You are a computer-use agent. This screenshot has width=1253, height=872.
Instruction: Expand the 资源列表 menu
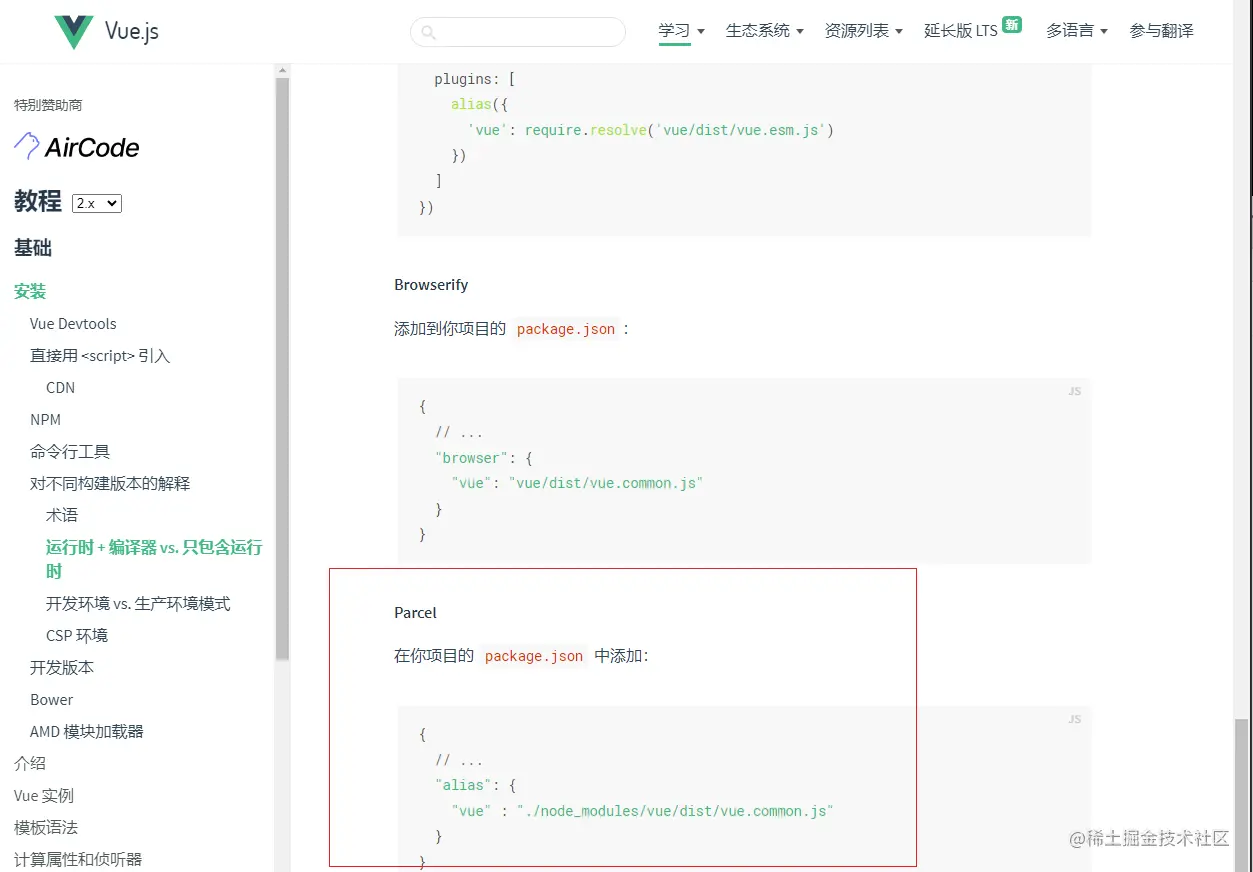pos(863,31)
